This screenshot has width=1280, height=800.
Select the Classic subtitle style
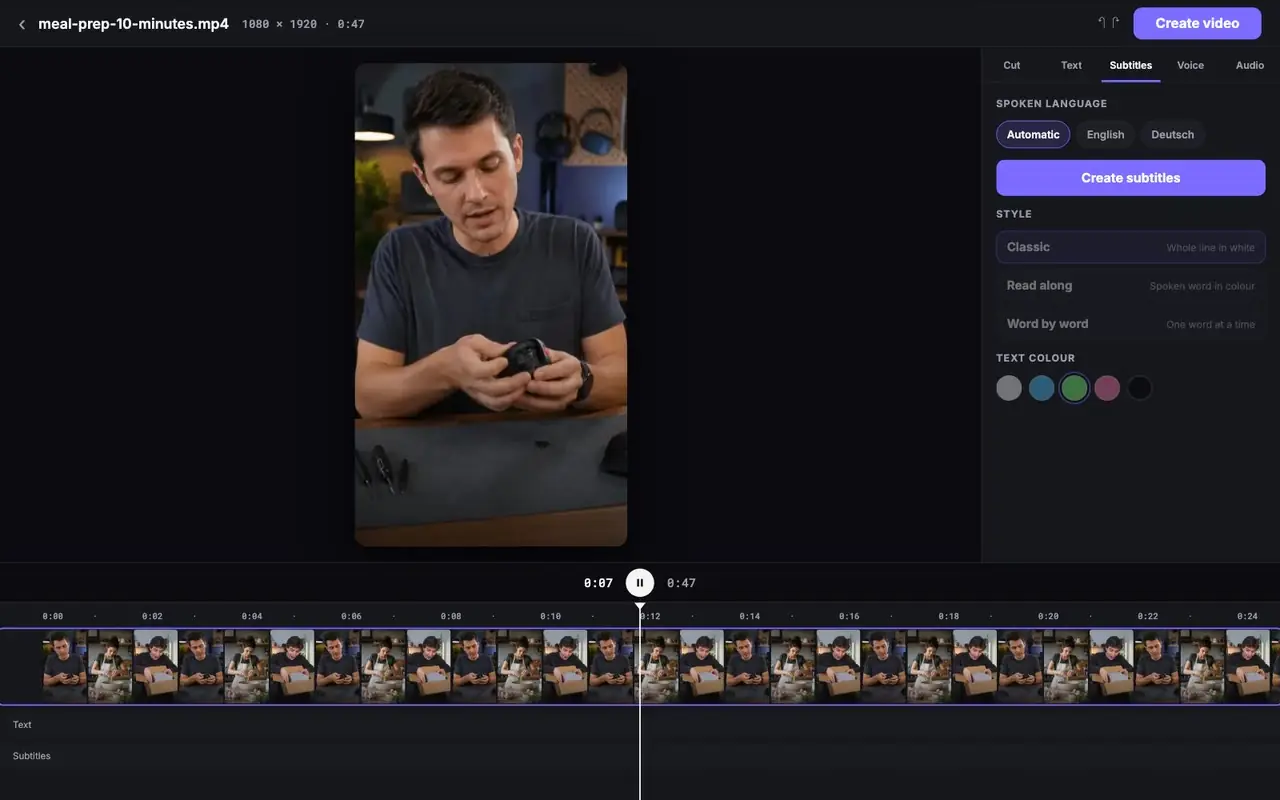tap(1130, 247)
